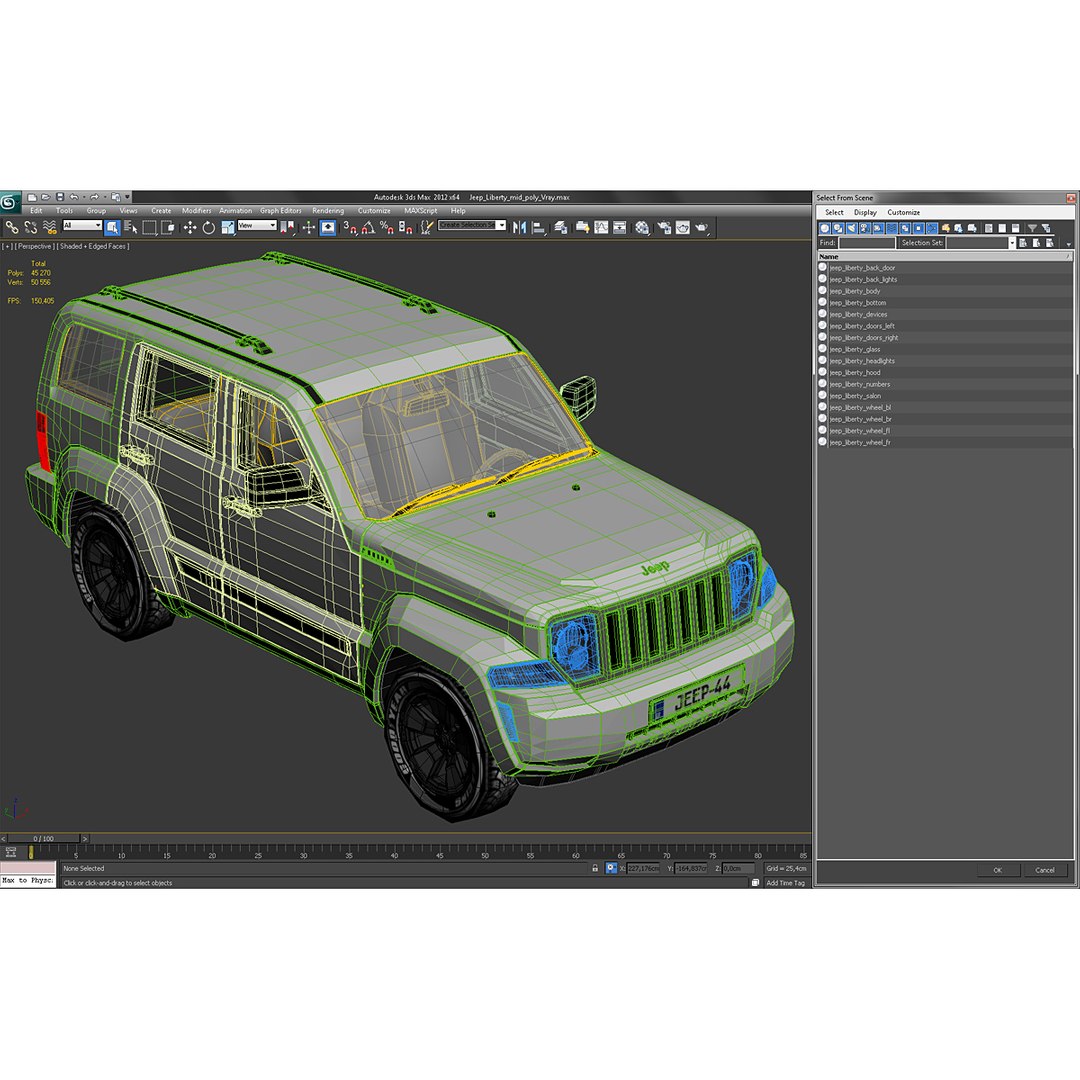Open the Edit menu
The width and height of the screenshot is (1080, 1080).
coord(37,211)
